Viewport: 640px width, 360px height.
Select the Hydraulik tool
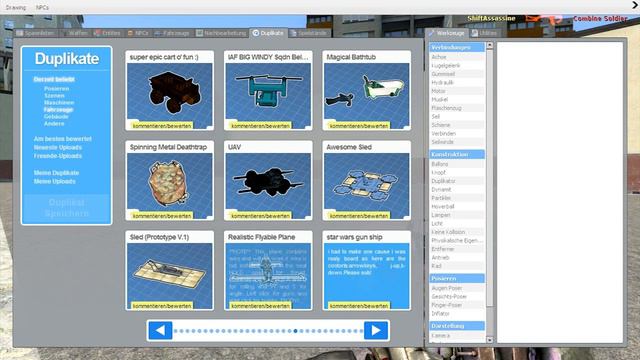pyautogui.click(x=457, y=82)
